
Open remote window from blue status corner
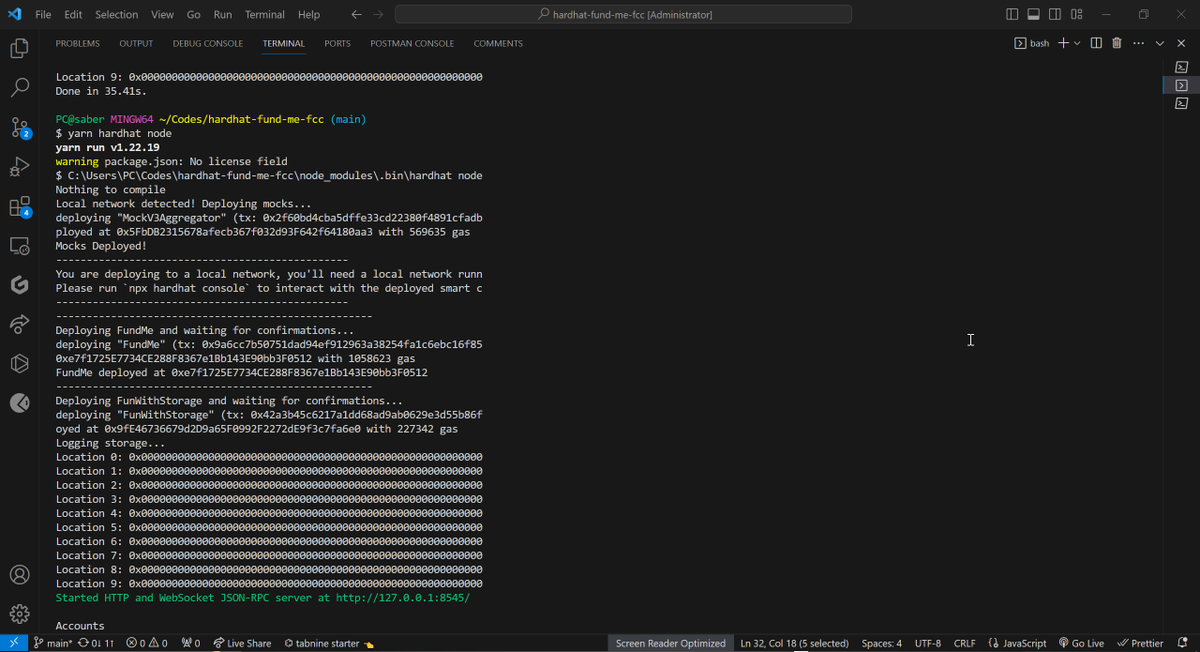(x=14, y=643)
